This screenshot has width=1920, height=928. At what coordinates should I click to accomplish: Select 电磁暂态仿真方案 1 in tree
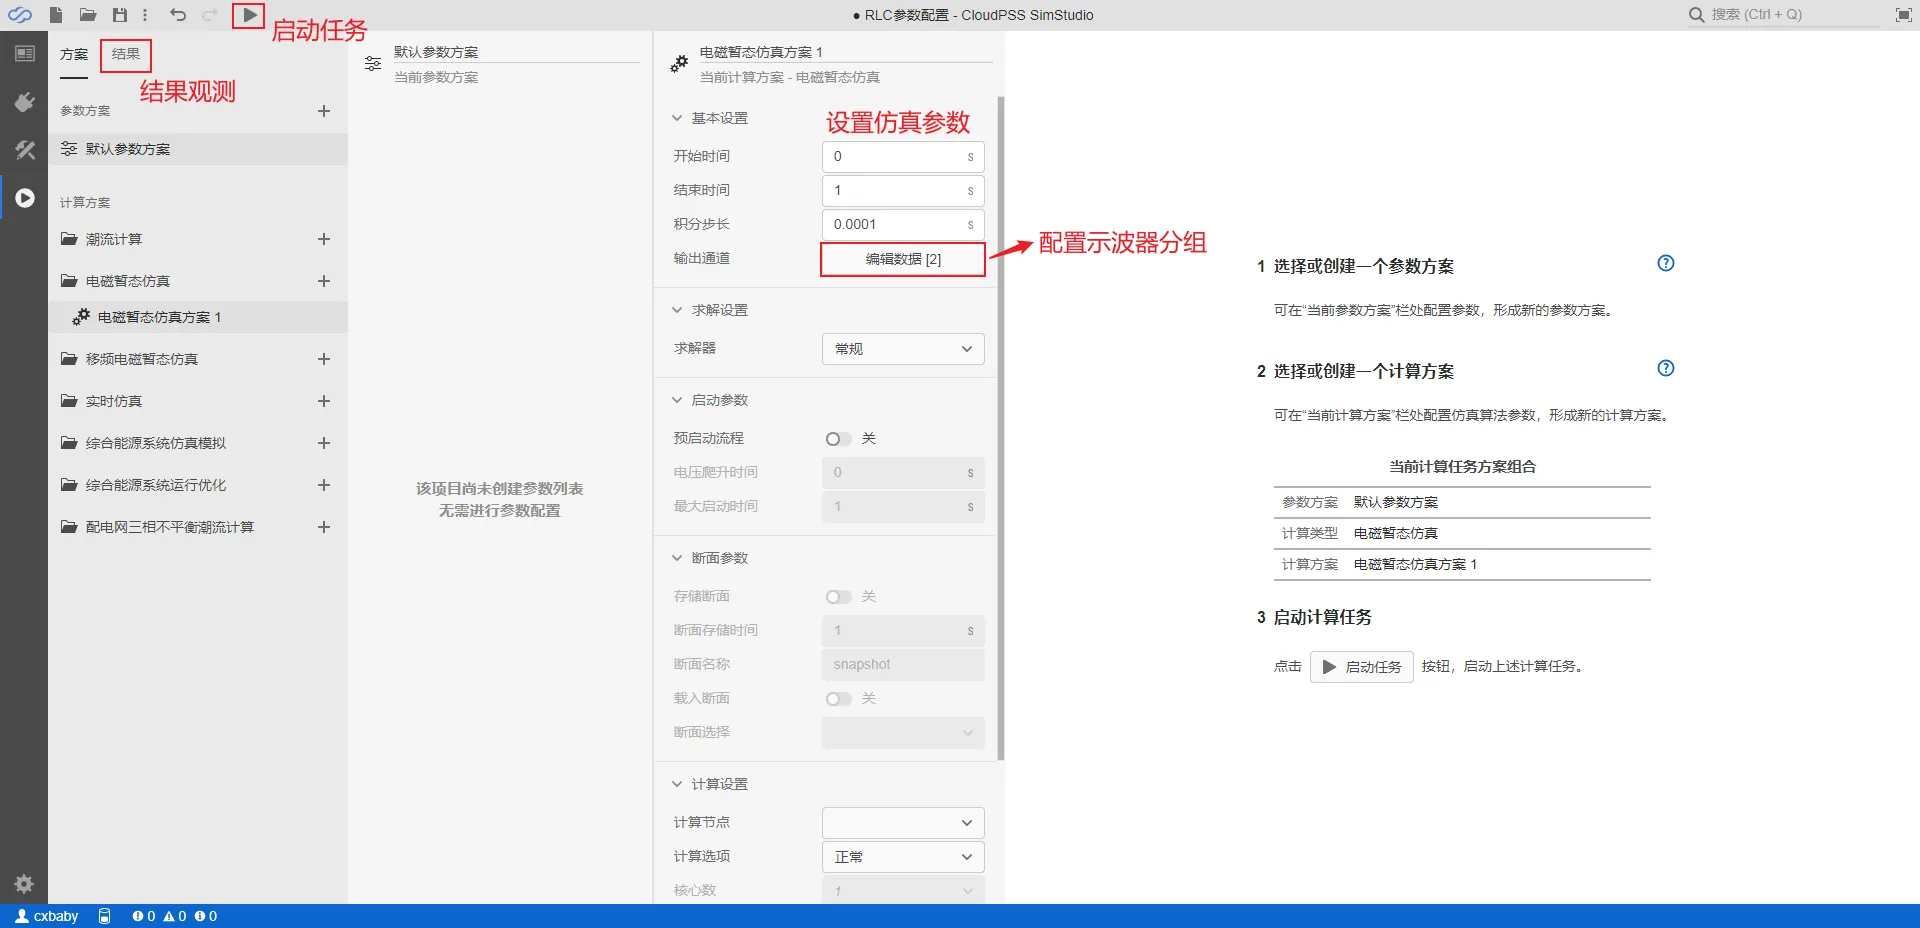[x=198, y=317]
